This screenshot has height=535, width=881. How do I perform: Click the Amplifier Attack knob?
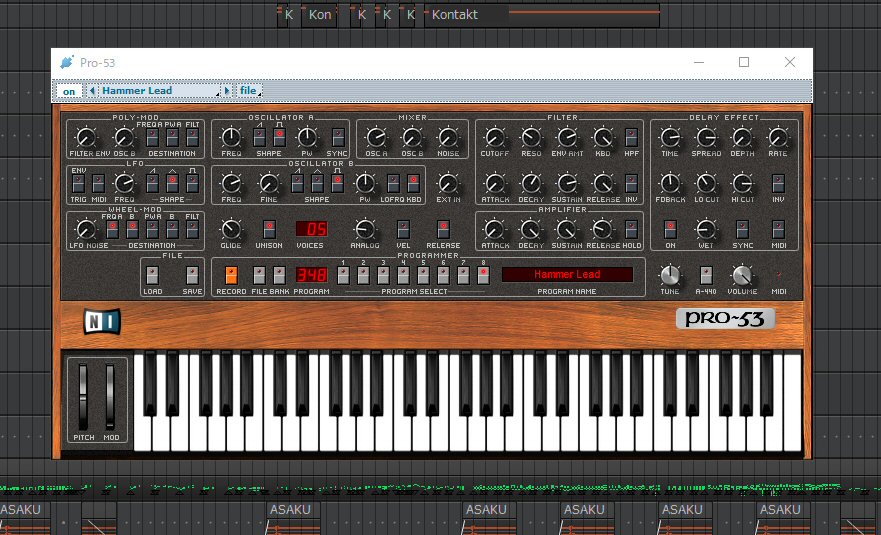coord(494,229)
